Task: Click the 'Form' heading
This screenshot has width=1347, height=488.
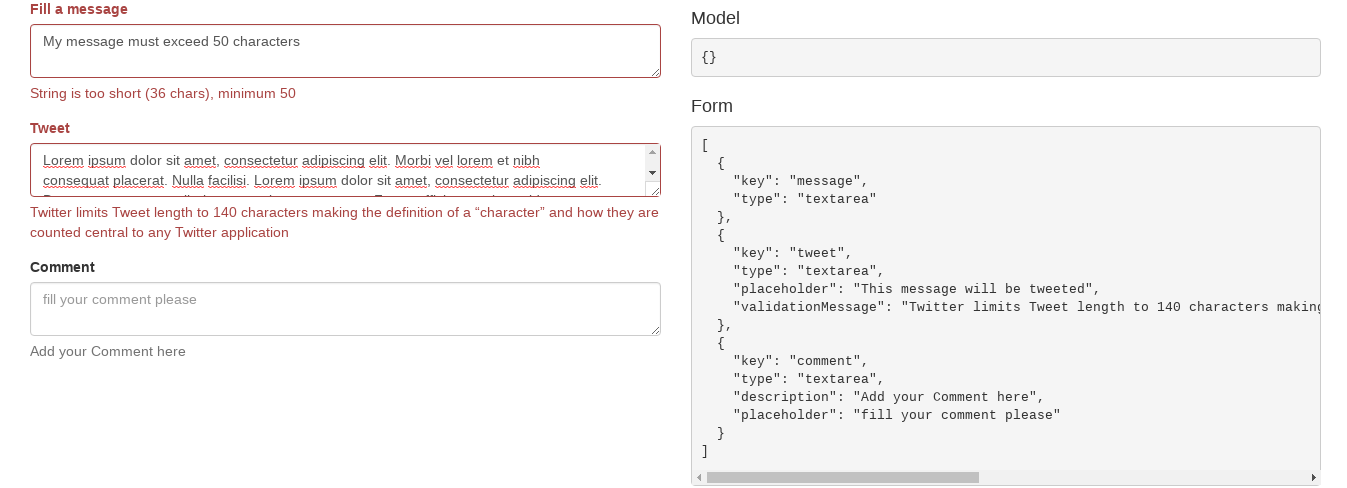Action: [712, 106]
